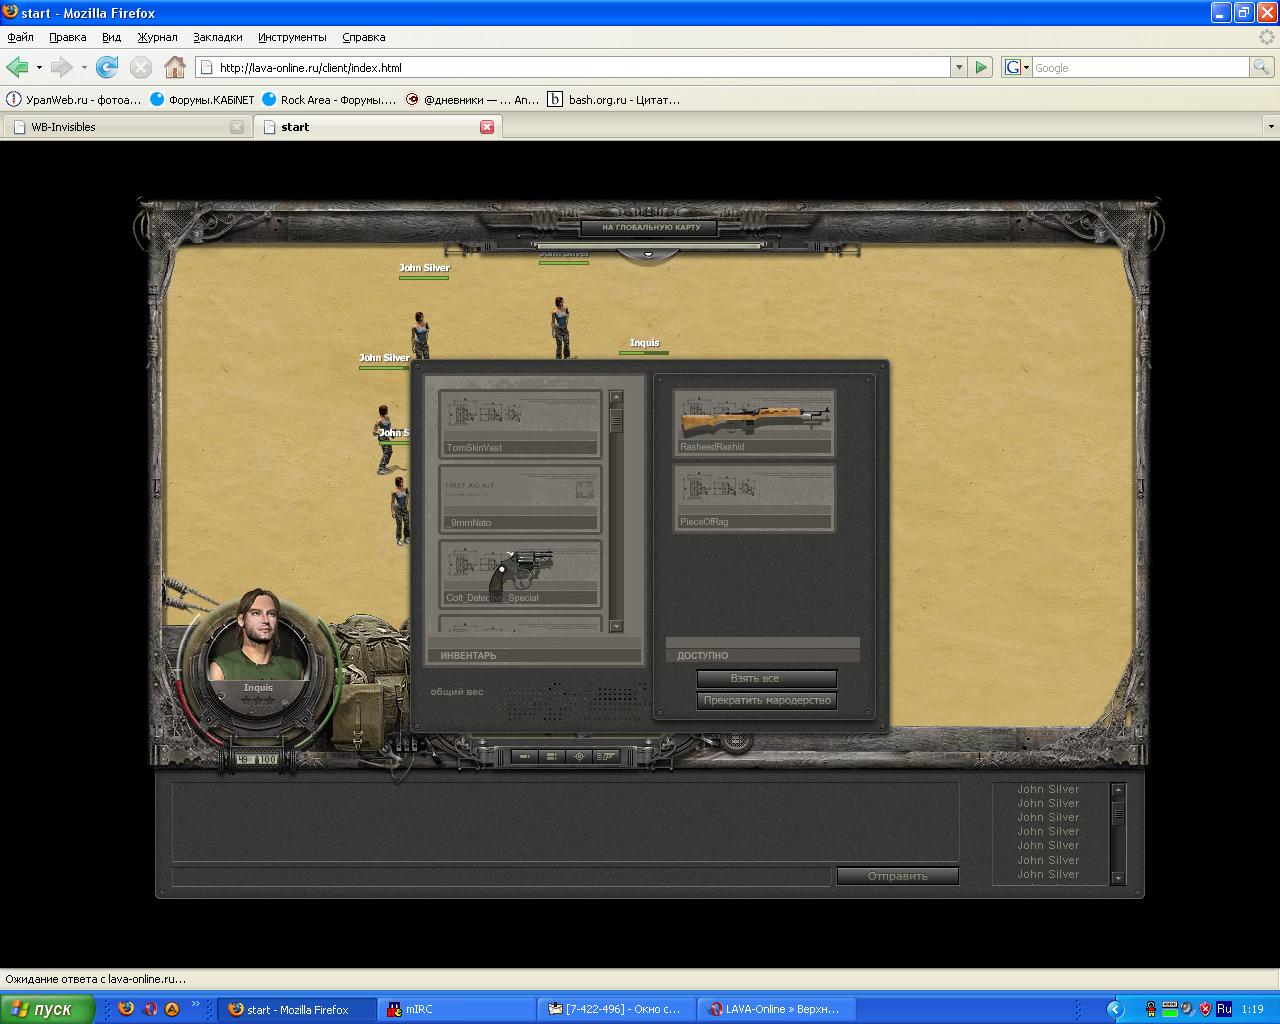
Task: Click the magnifier search icon
Action: coord(1262,67)
